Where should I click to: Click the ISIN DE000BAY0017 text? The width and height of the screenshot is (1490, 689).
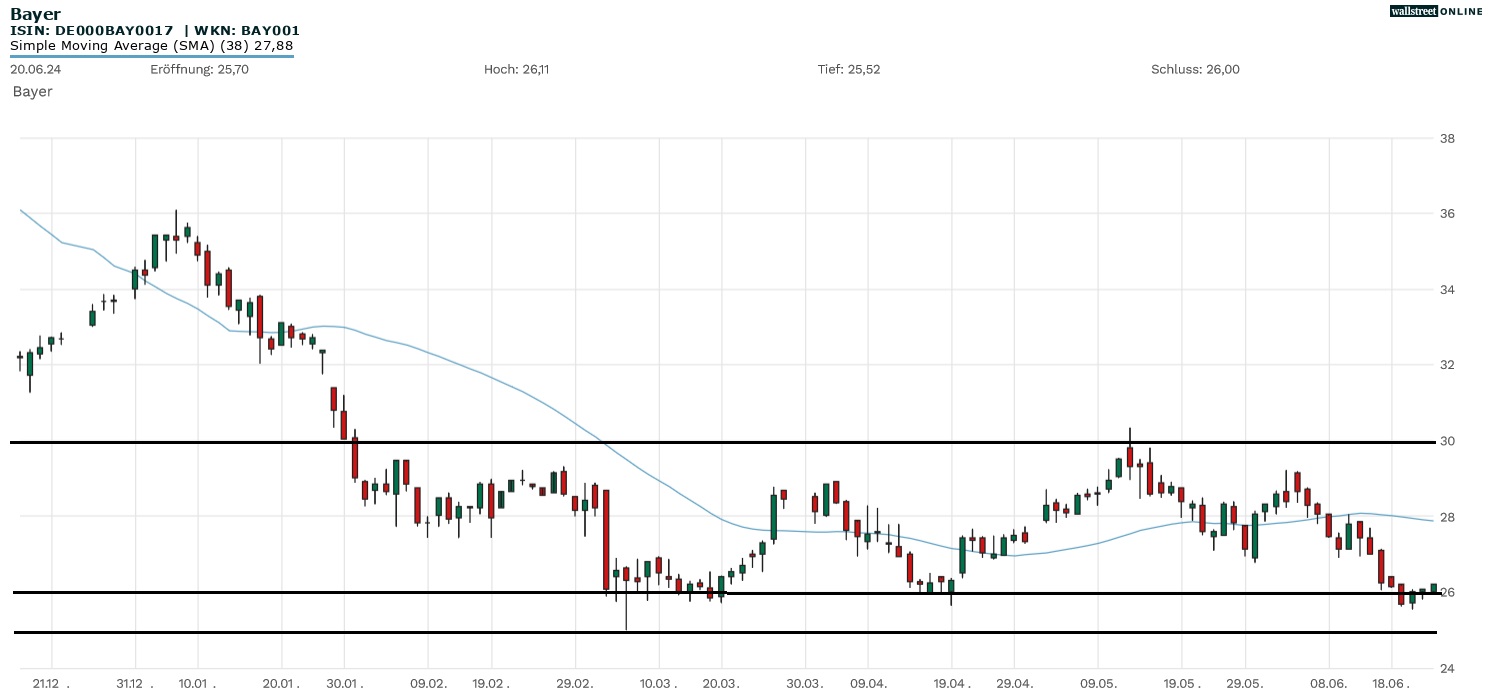(x=92, y=31)
